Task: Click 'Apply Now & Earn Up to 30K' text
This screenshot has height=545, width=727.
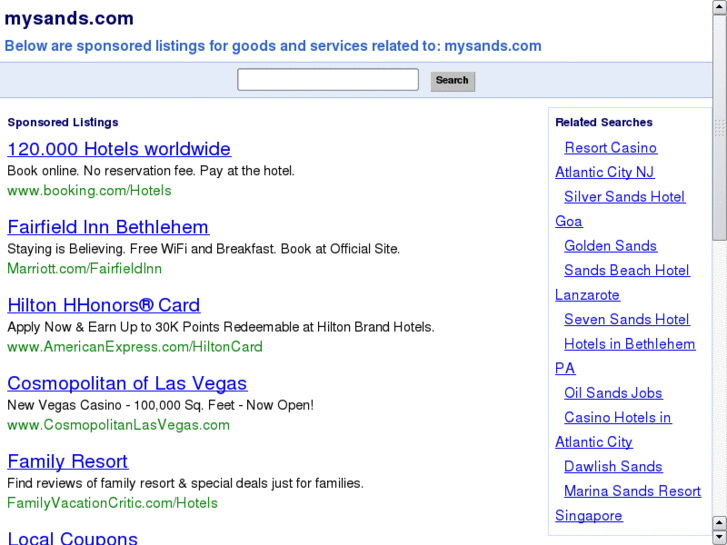Action: coord(221,327)
